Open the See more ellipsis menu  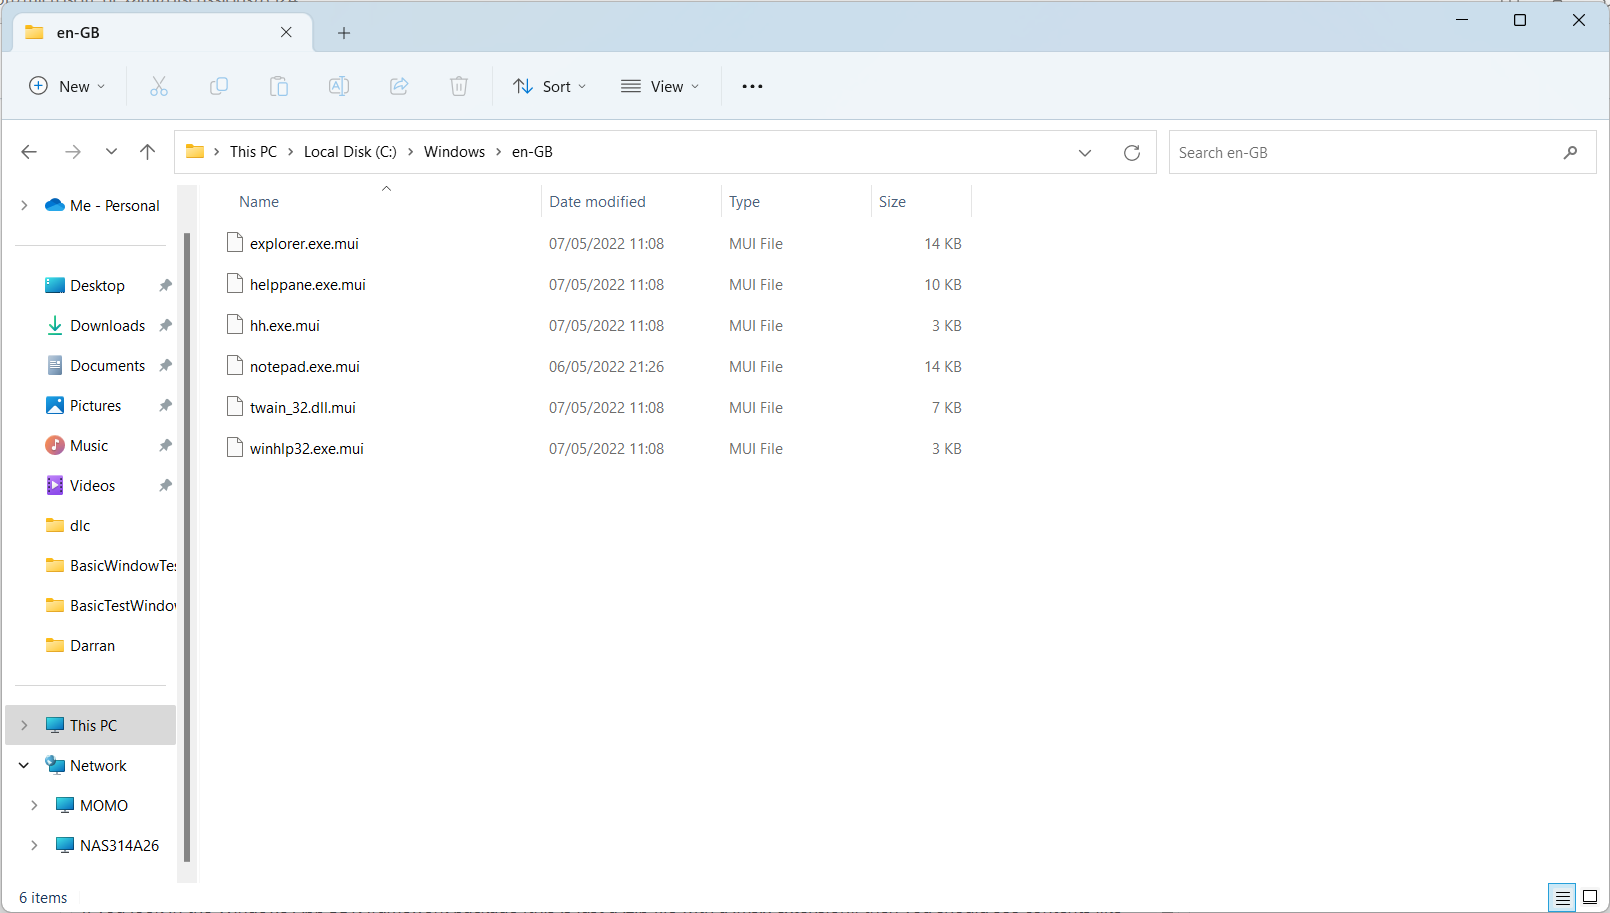752,86
